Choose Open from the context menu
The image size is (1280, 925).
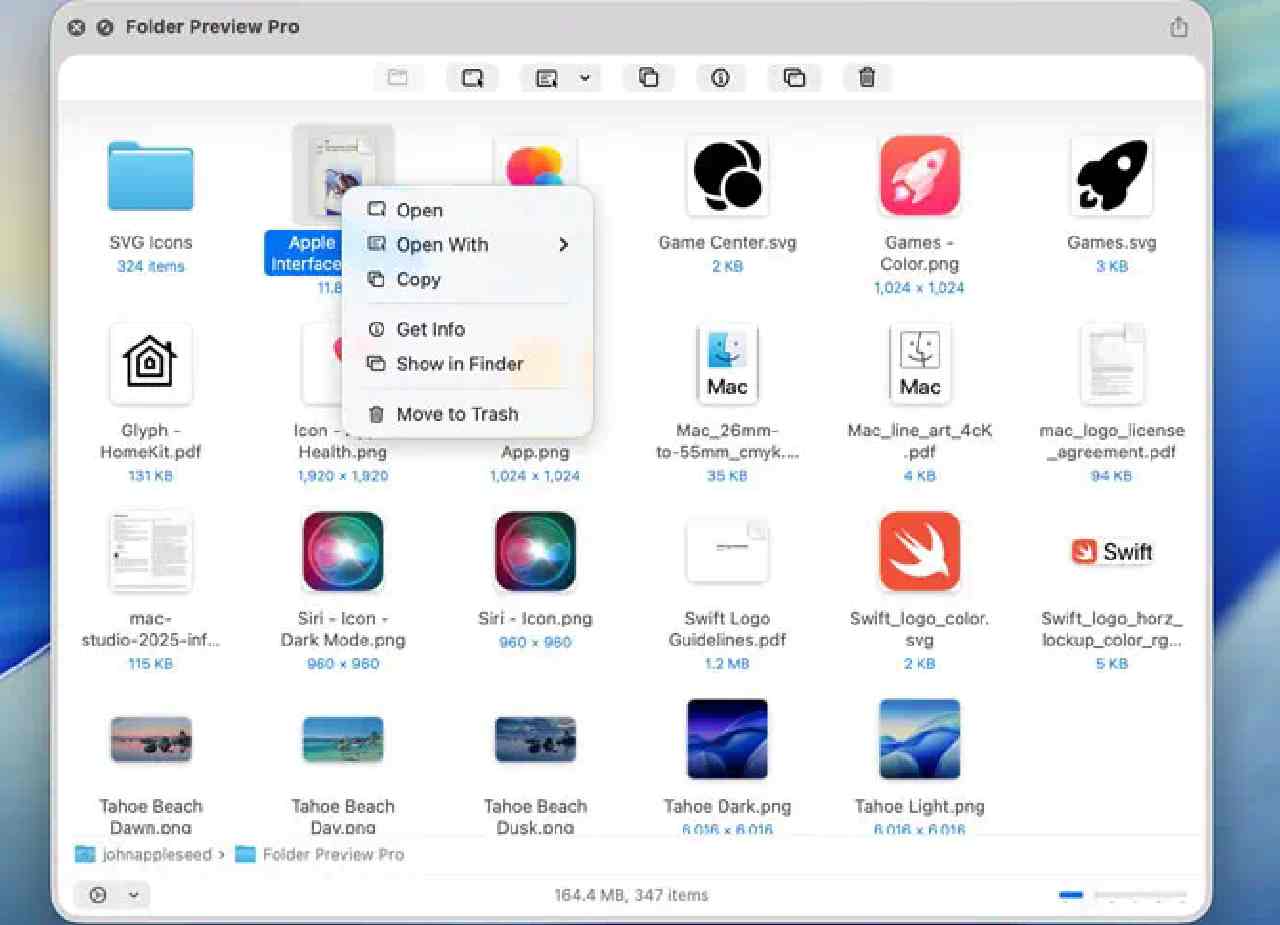(x=467, y=210)
